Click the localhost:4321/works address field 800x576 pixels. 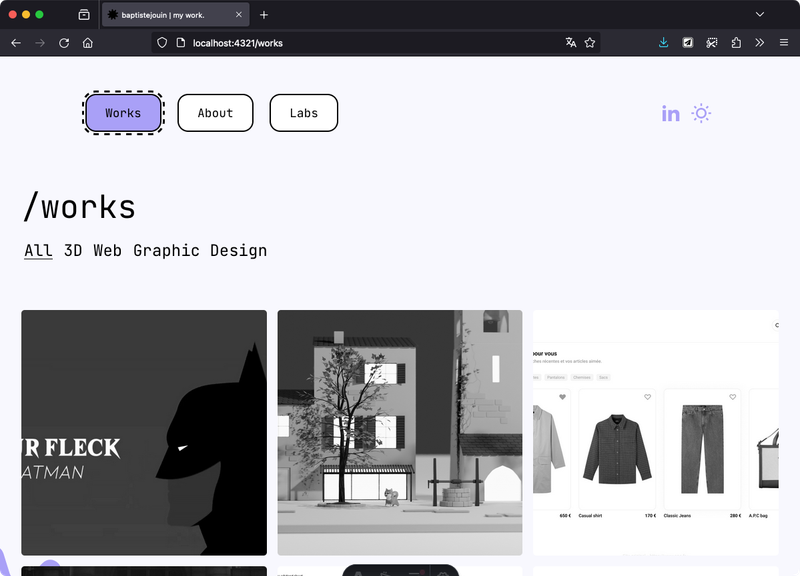(x=378, y=43)
